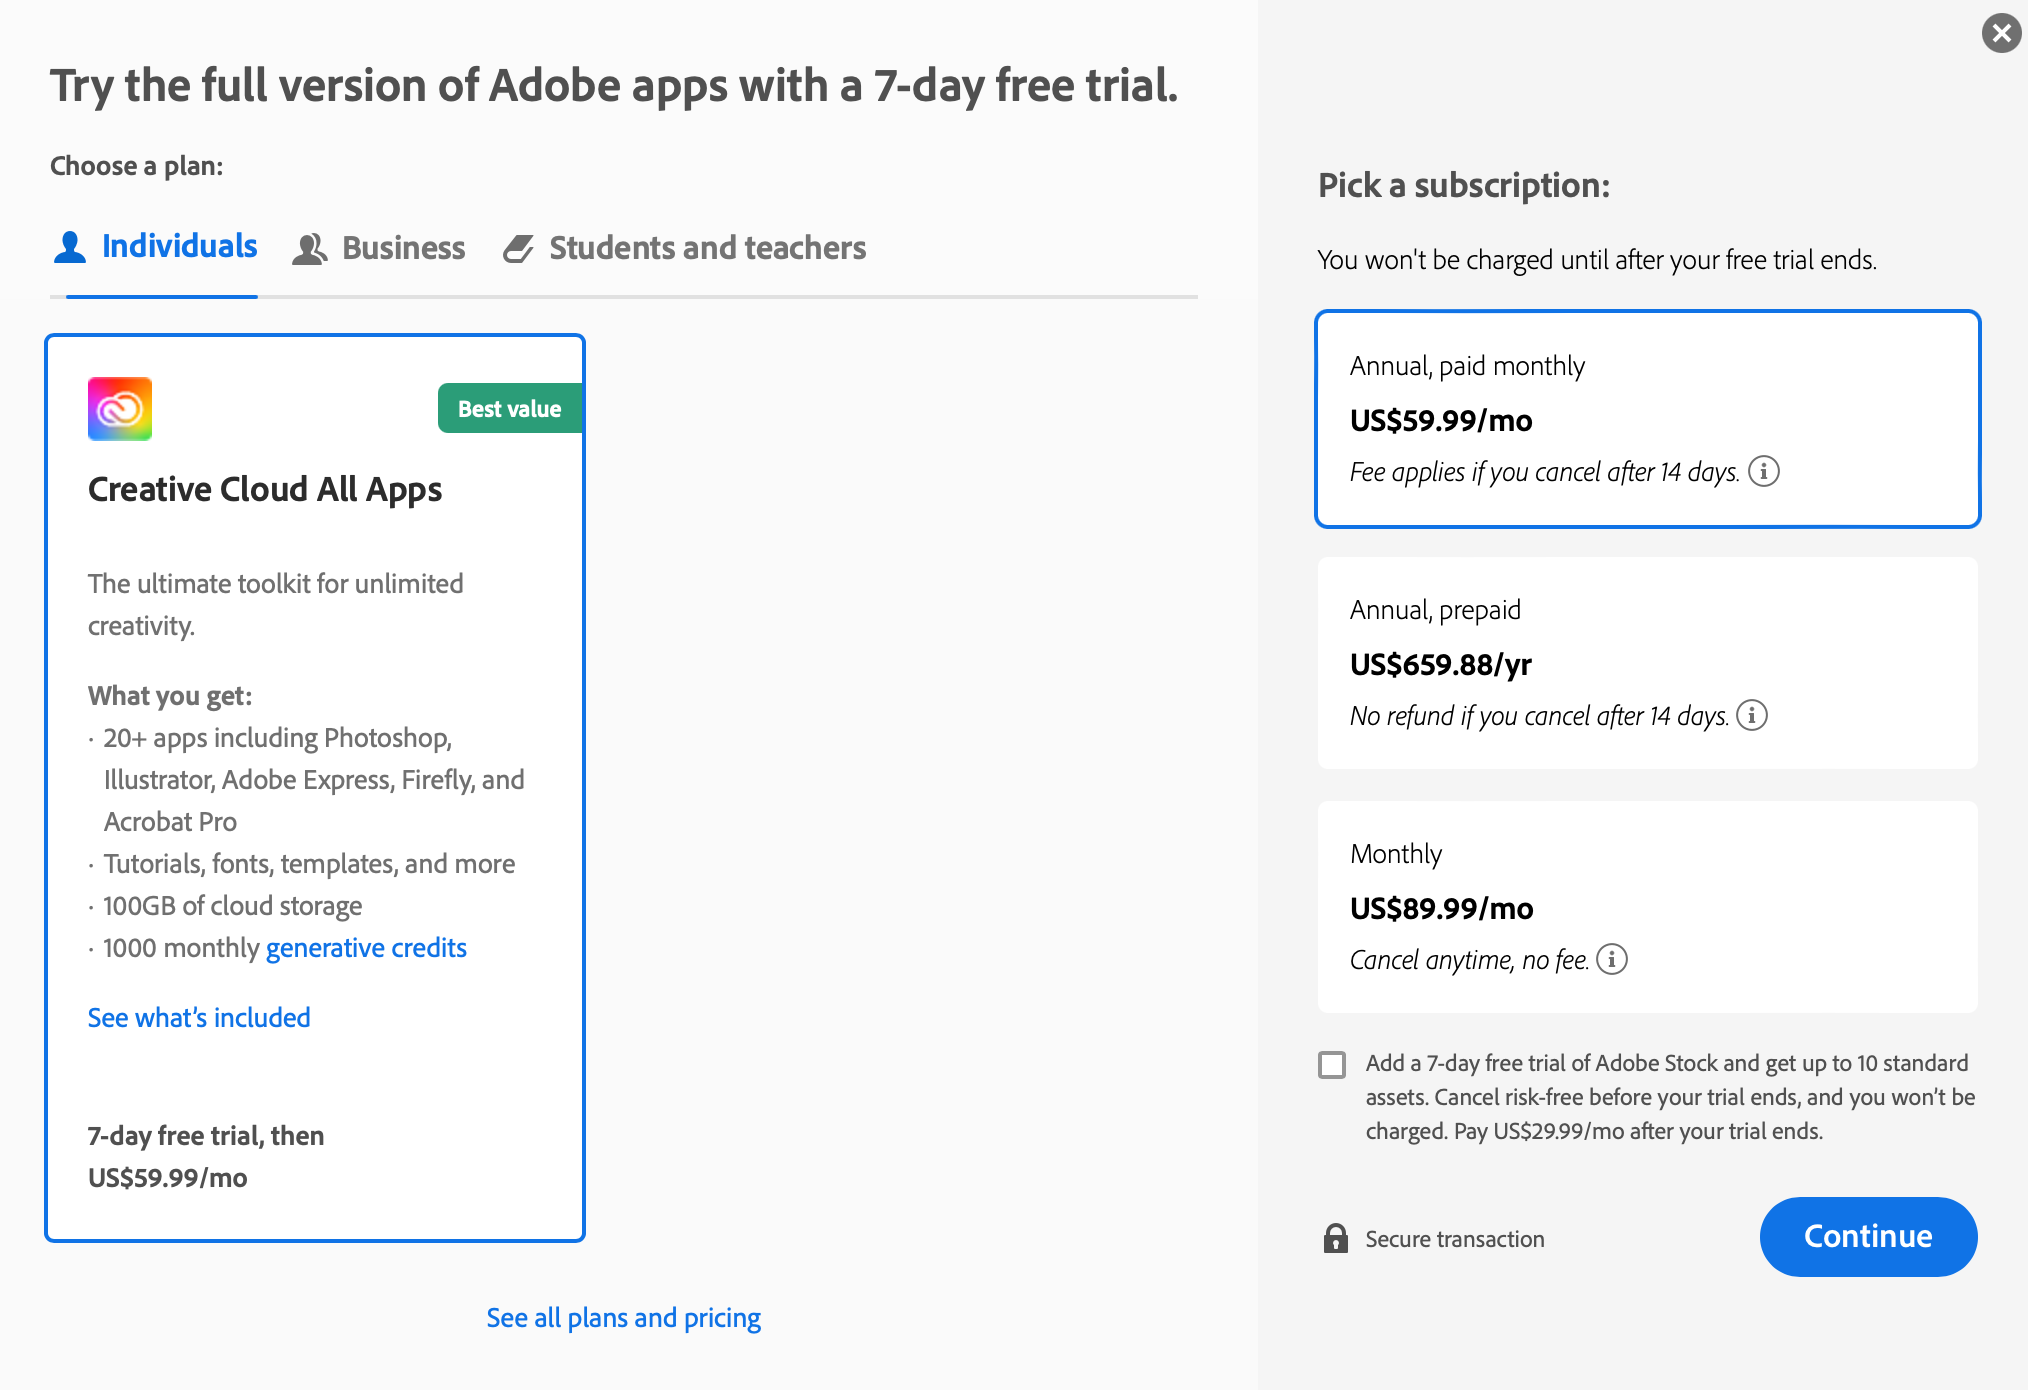
Task: Click info icon beside Cancel anytime text
Action: tap(1612, 959)
